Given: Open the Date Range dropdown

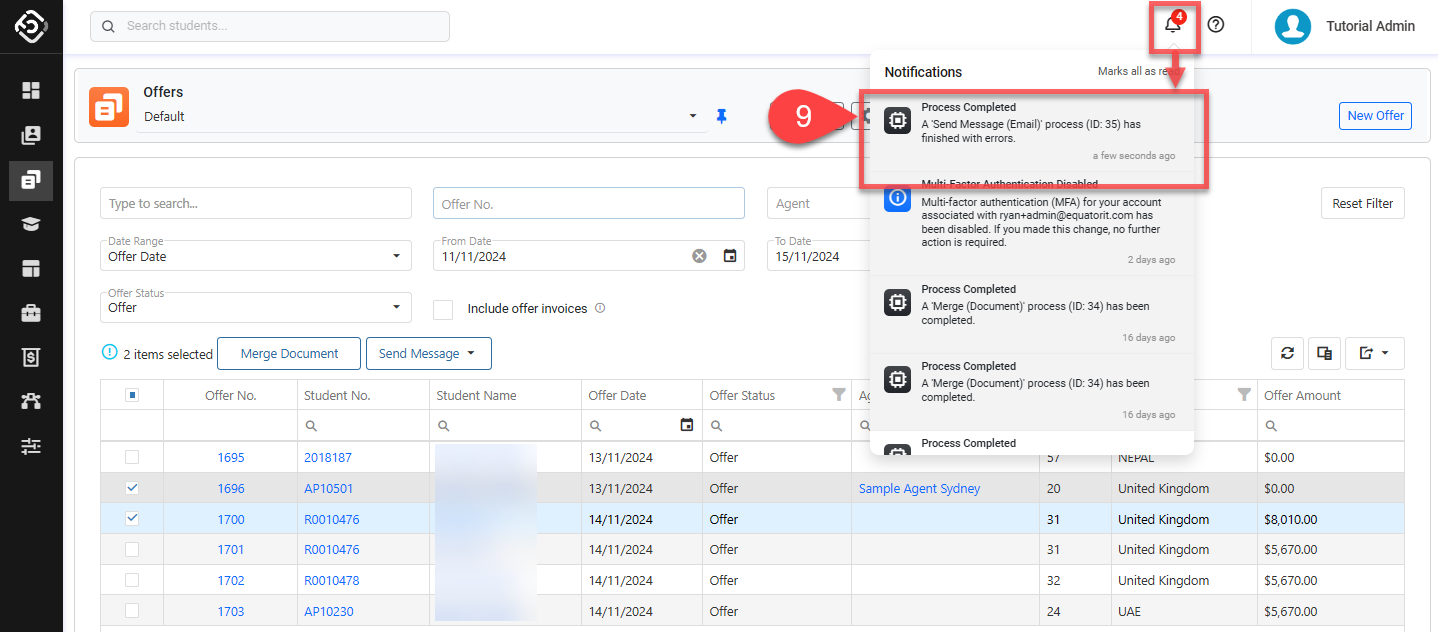Looking at the screenshot, I should coord(256,256).
